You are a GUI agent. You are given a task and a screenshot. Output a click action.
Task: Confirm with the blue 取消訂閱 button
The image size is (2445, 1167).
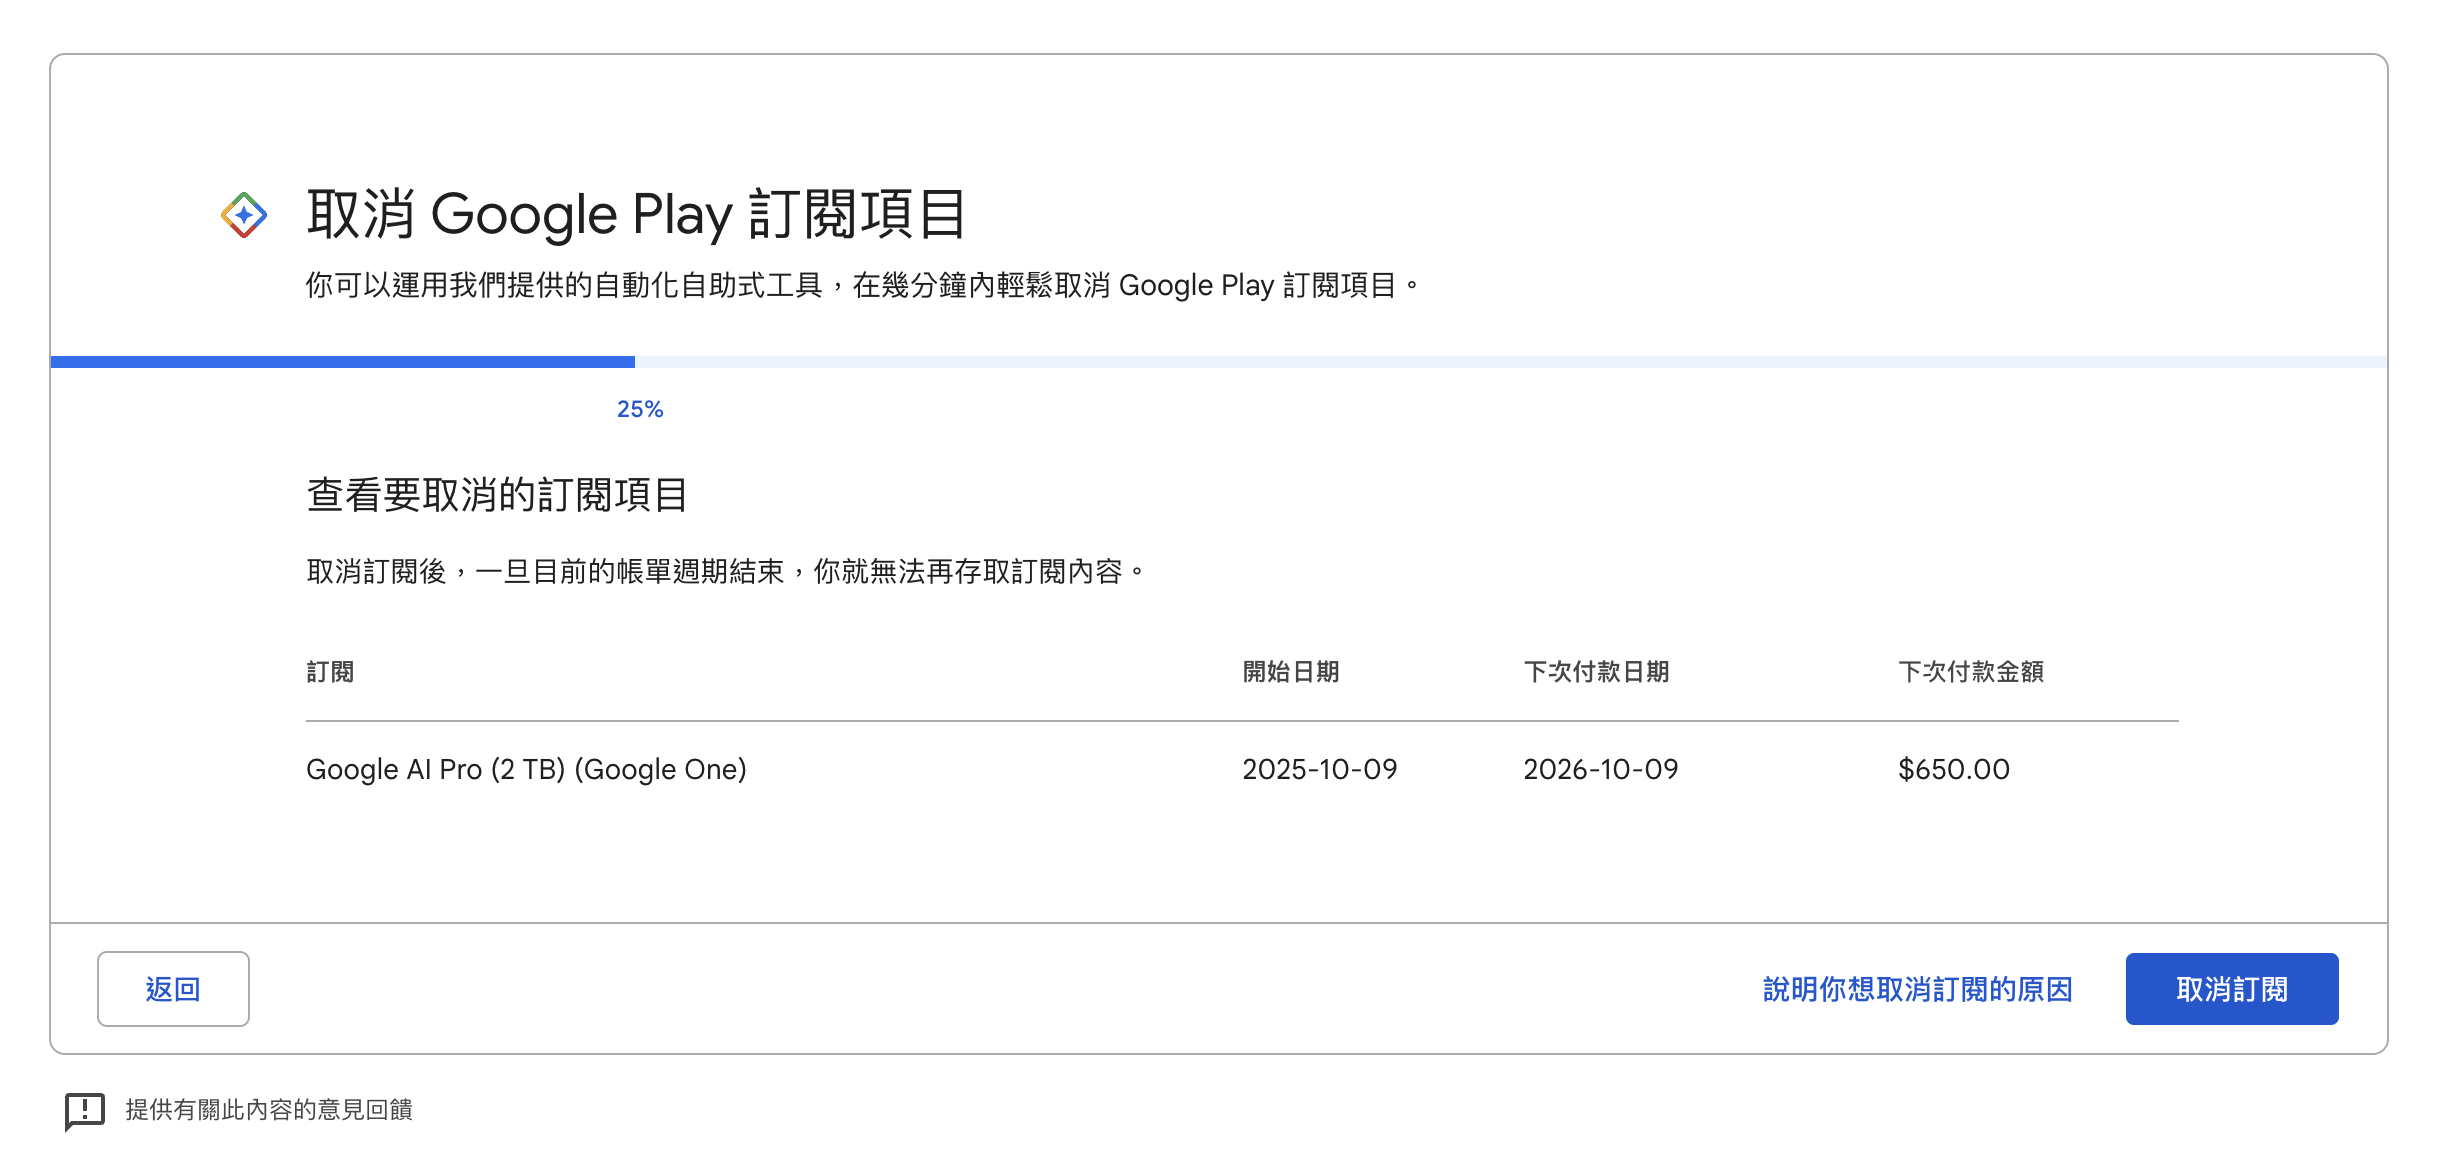(x=2232, y=989)
